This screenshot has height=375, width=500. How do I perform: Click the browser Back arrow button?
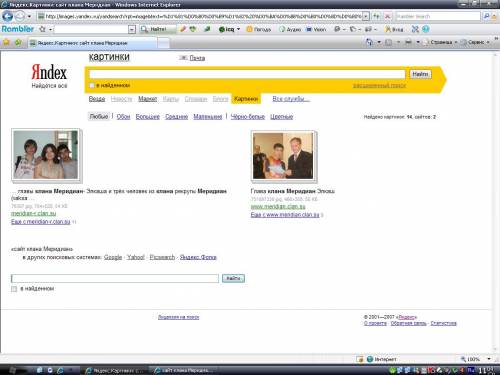[x=7, y=16]
